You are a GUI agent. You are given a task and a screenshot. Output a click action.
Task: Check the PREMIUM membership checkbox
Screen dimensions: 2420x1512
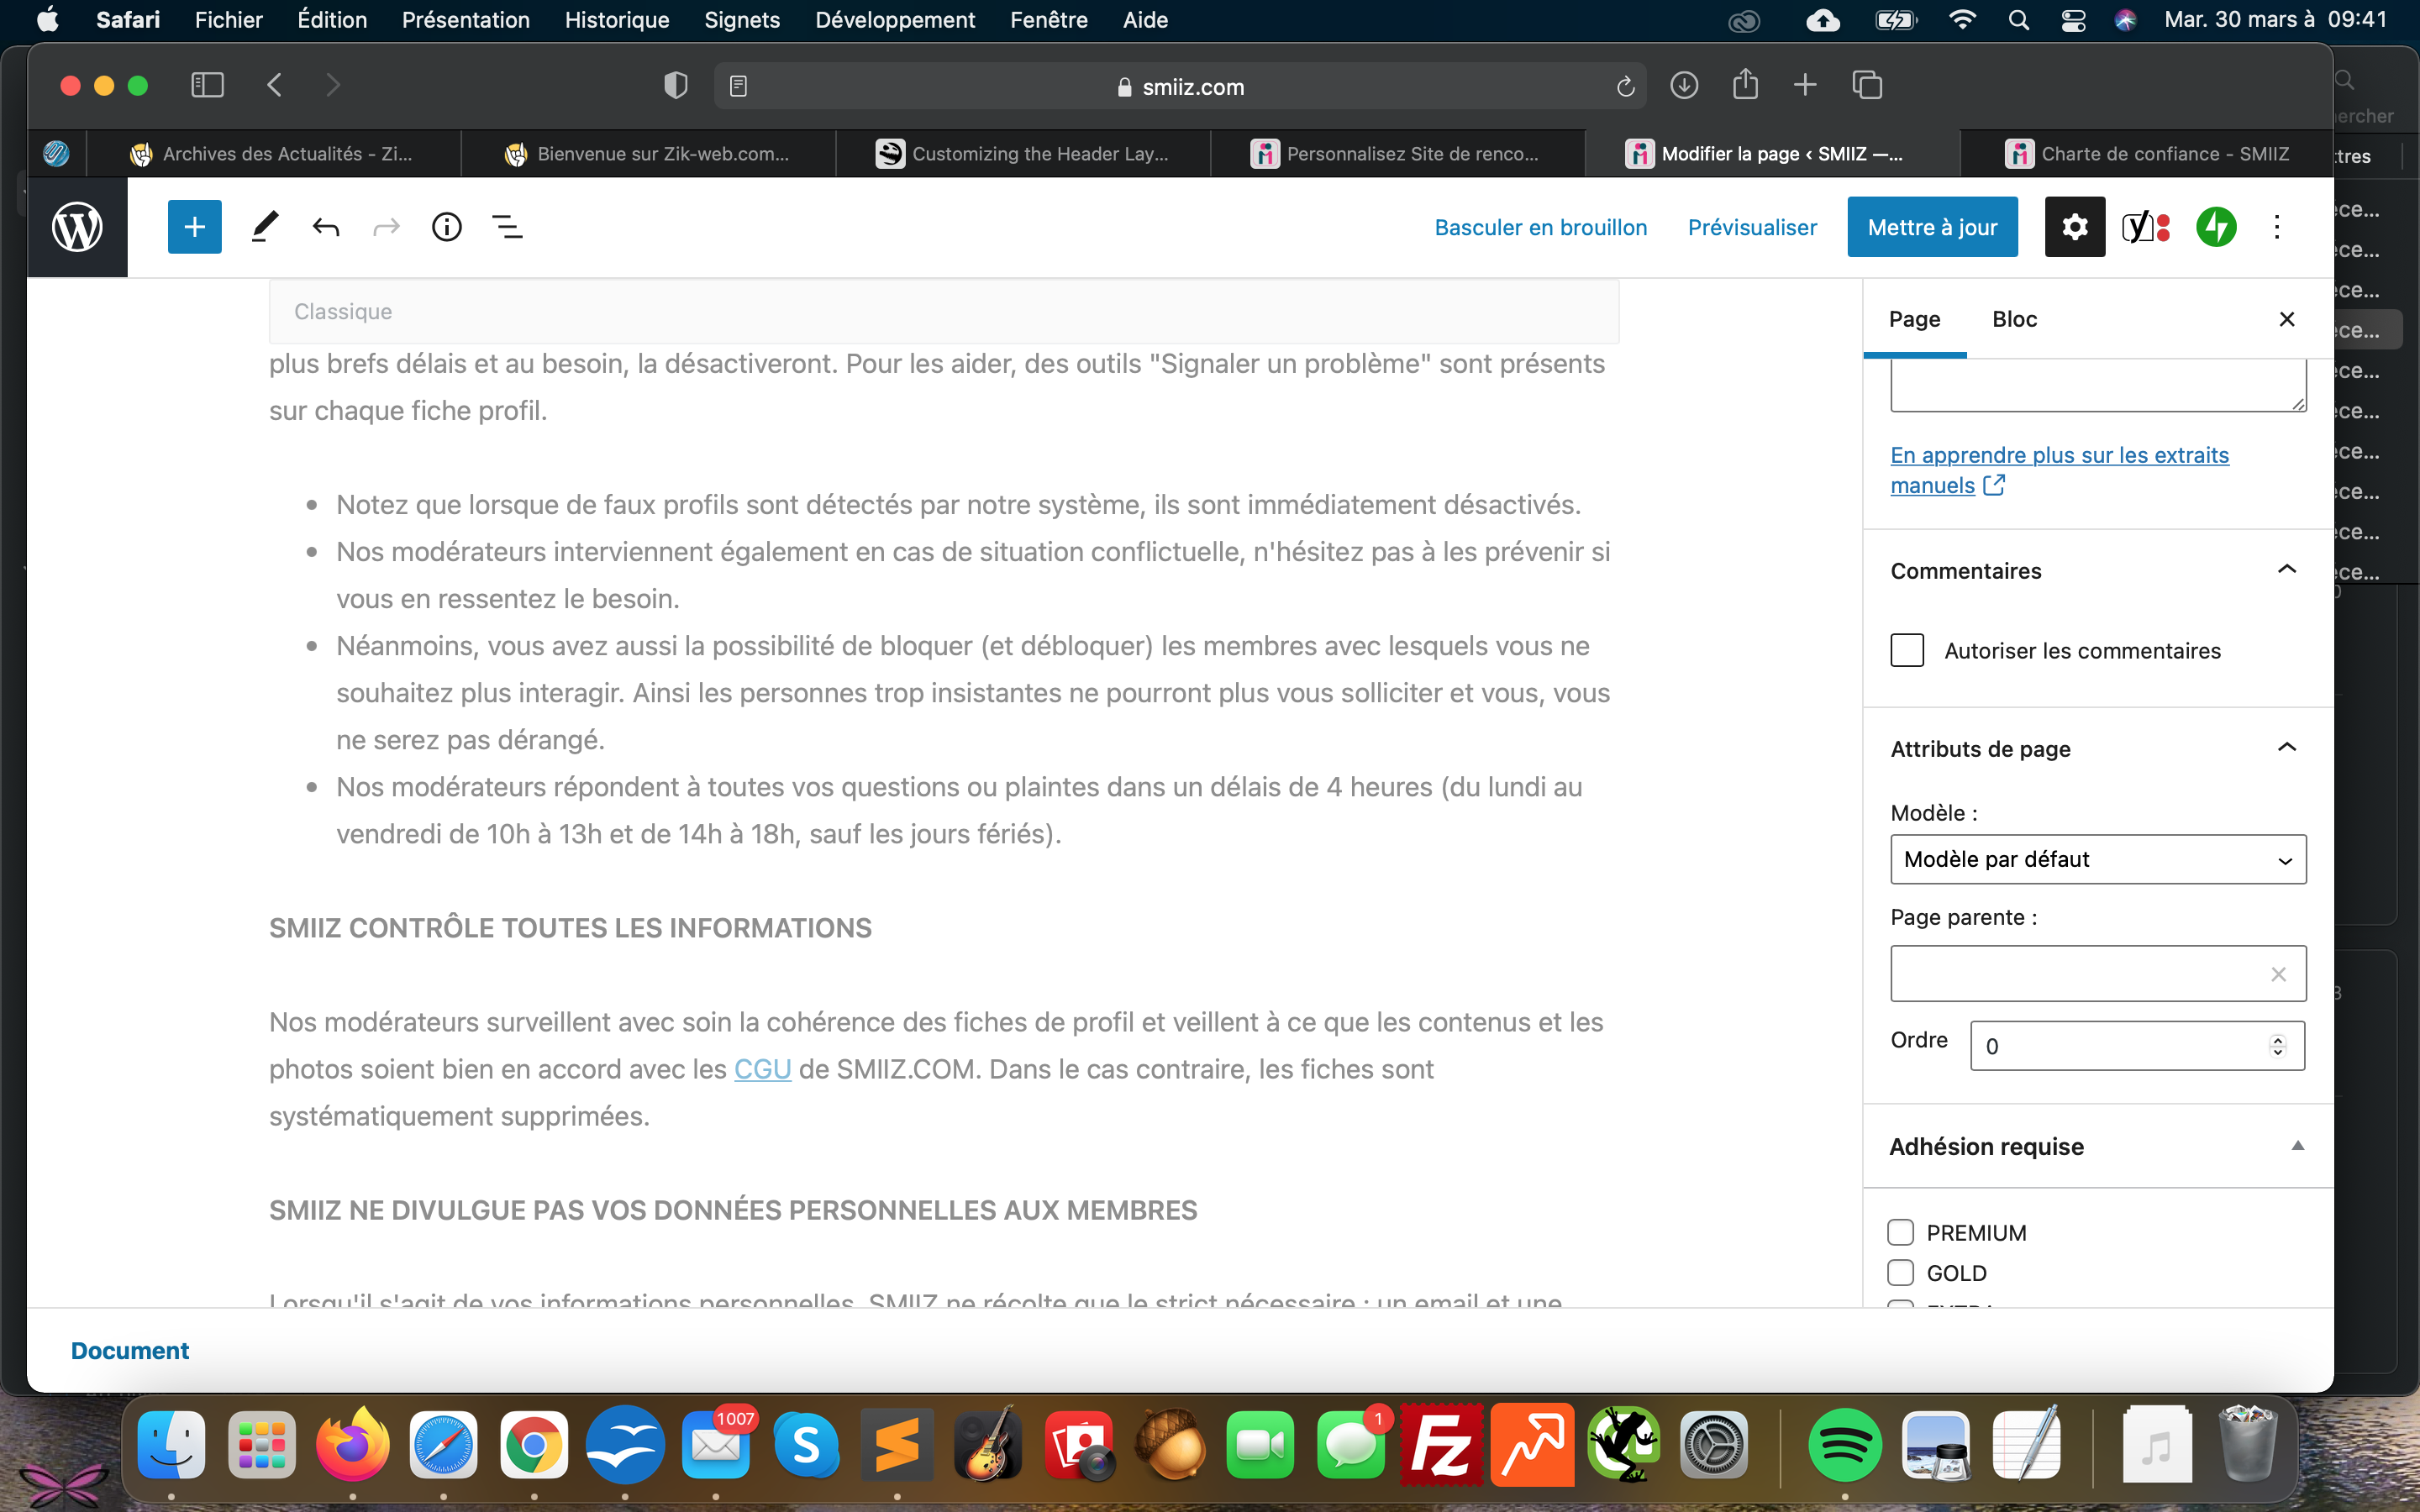1900,1232
